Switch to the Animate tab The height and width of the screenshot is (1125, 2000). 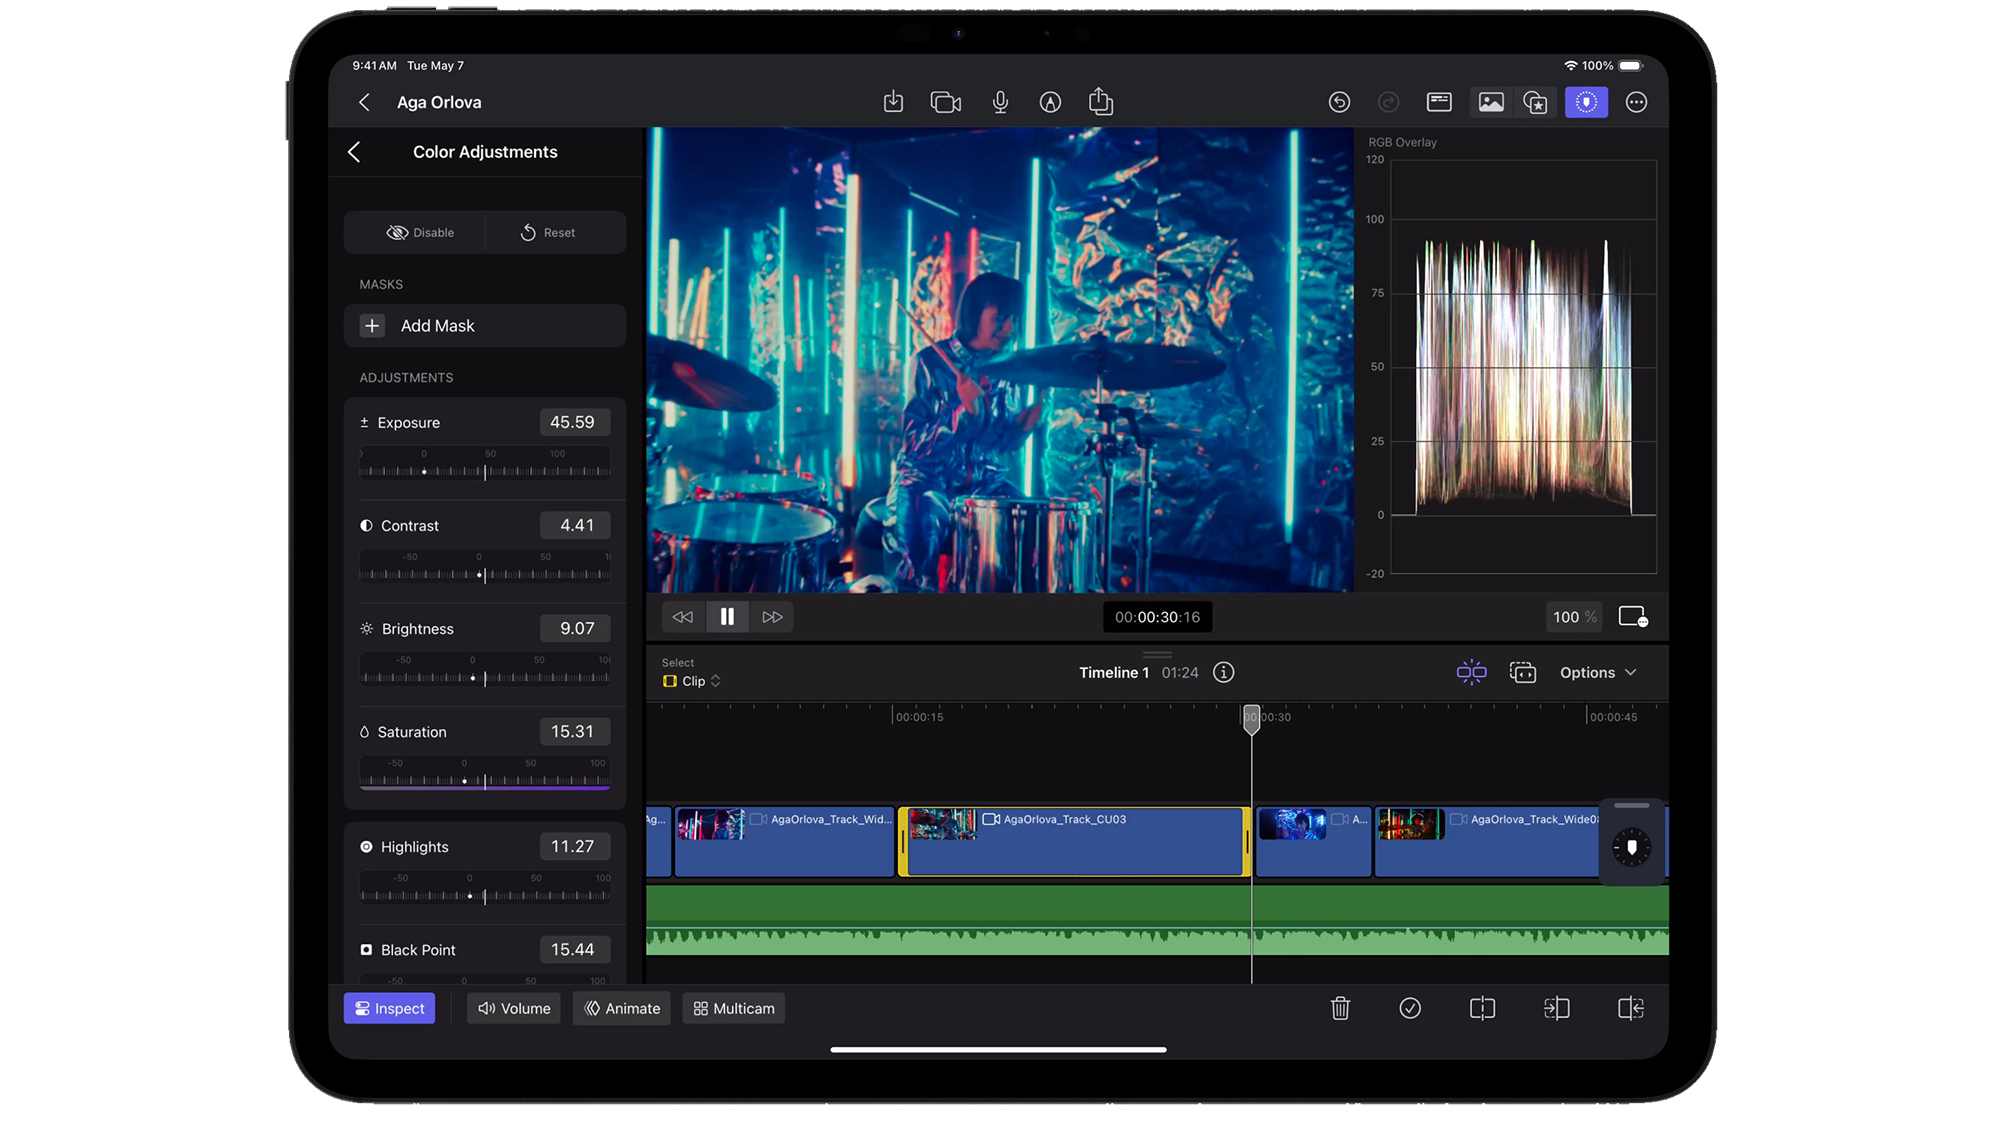[622, 1008]
